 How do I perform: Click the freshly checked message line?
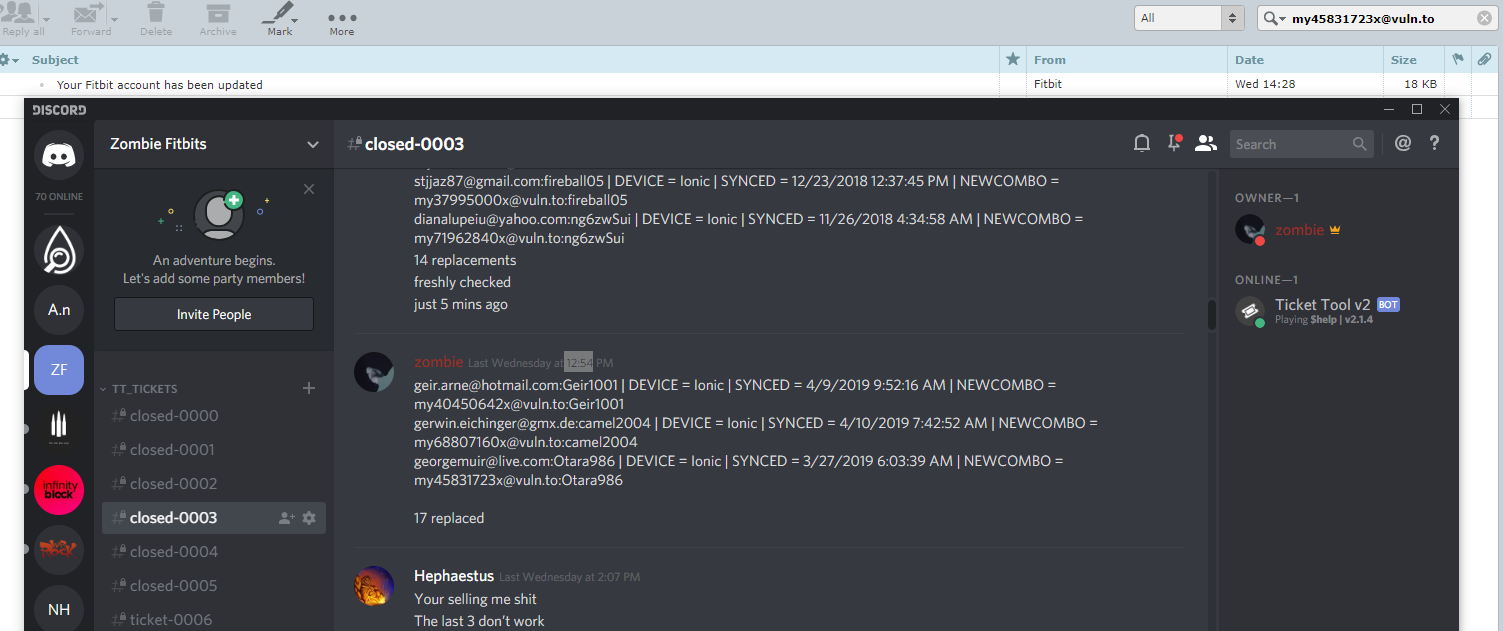462,282
